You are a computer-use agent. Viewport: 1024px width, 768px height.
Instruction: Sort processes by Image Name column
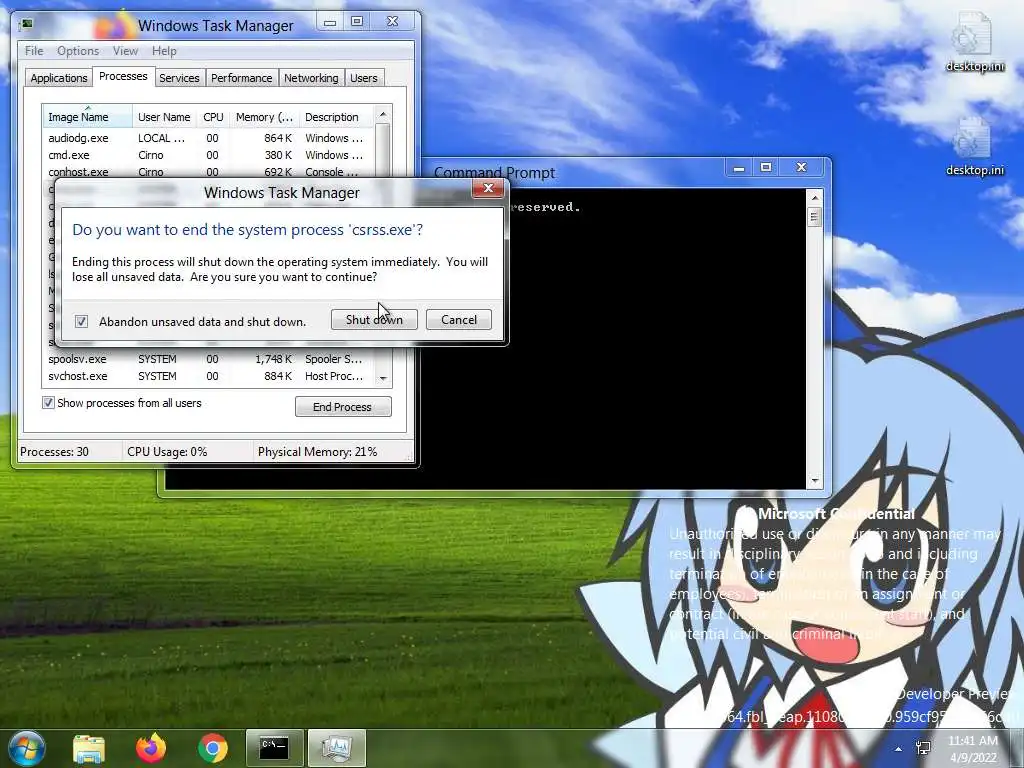point(88,117)
